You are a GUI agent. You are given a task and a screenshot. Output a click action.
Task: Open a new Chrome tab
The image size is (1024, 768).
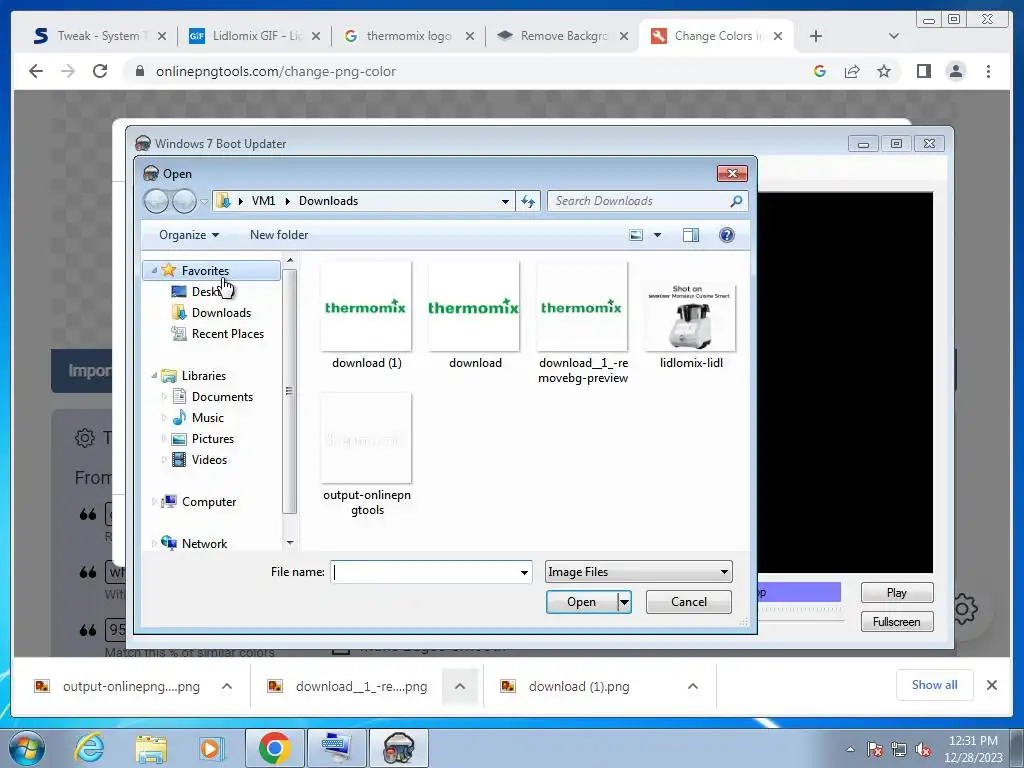click(x=816, y=36)
